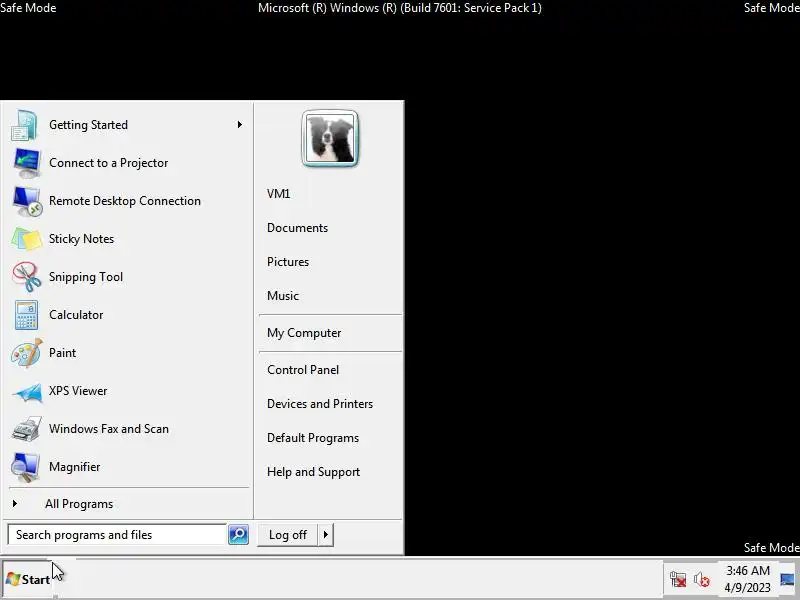Click the Snipping Tool label text
Screen dimensions: 800x600
(x=86, y=277)
